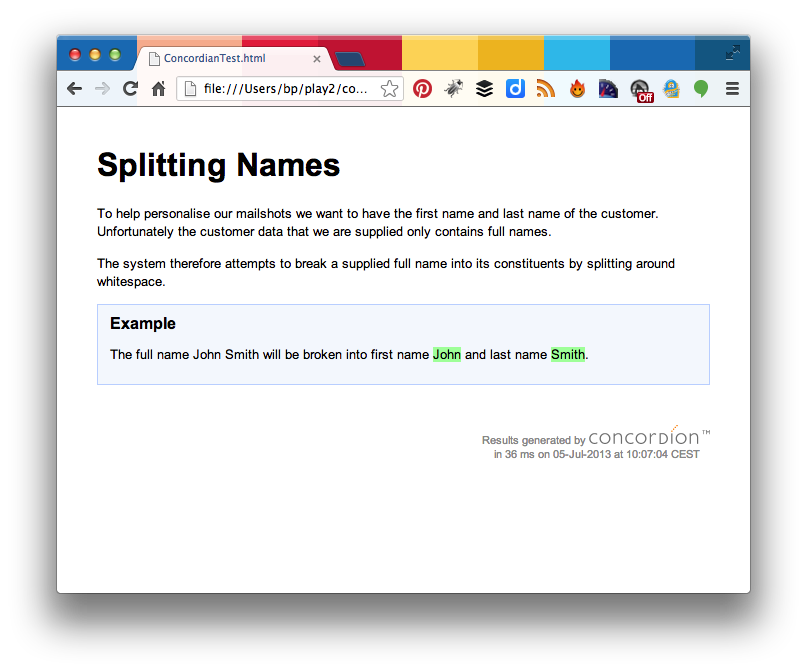
Task: Open the orange RSS feed extension
Action: [545, 89]
